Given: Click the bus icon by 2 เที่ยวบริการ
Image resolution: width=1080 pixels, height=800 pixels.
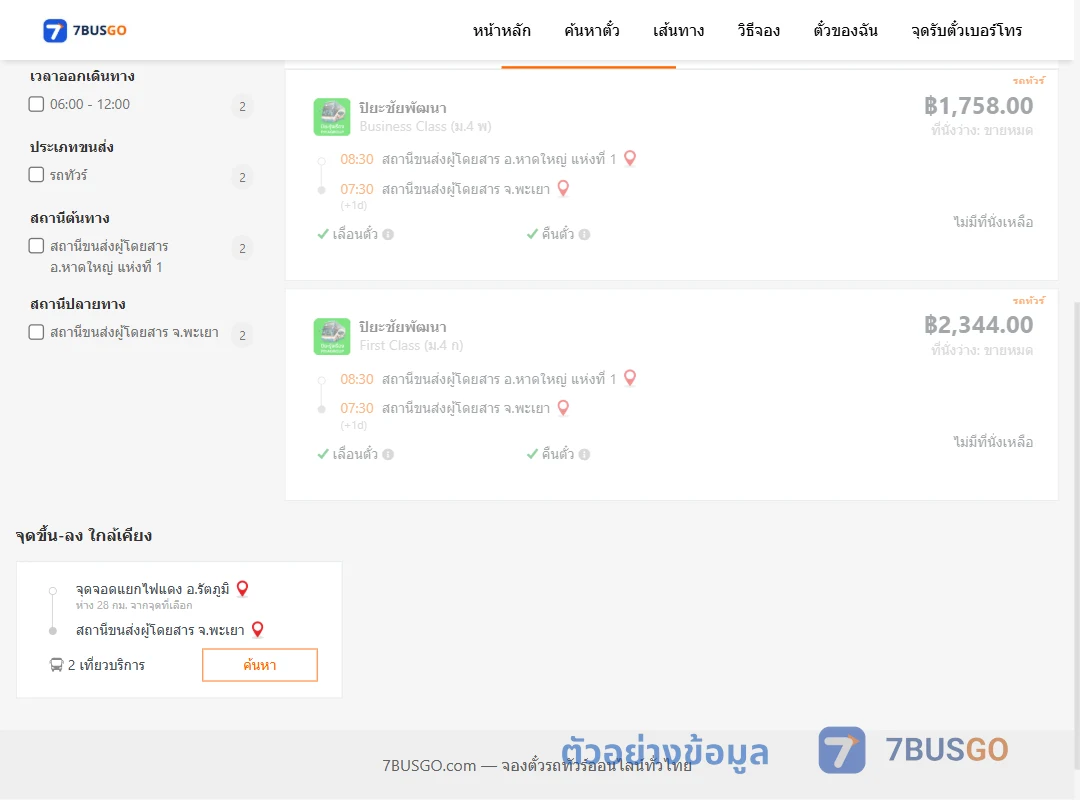Looking at the screenshot, I should (x=56, y=665).
